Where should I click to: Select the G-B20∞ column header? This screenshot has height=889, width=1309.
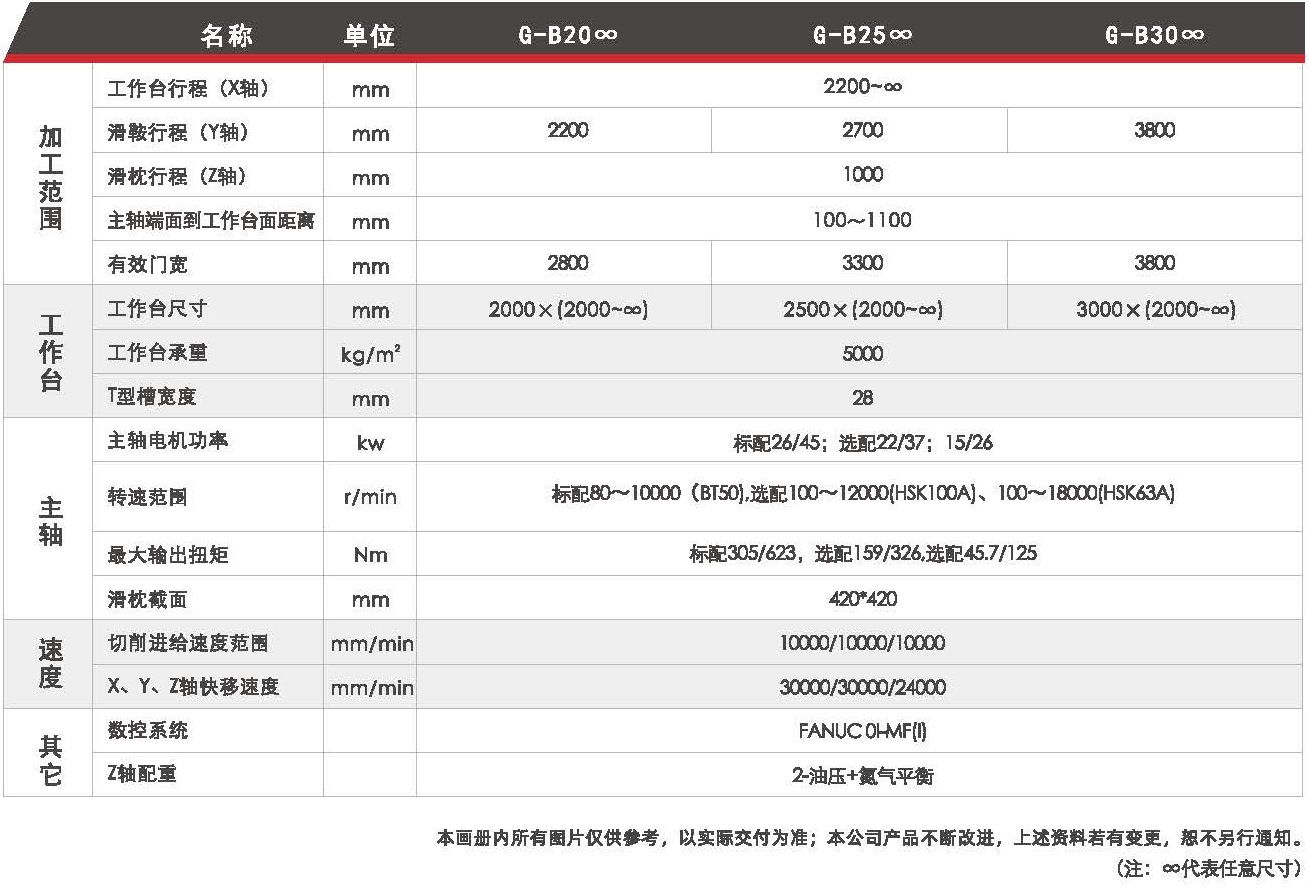[566, 35]
